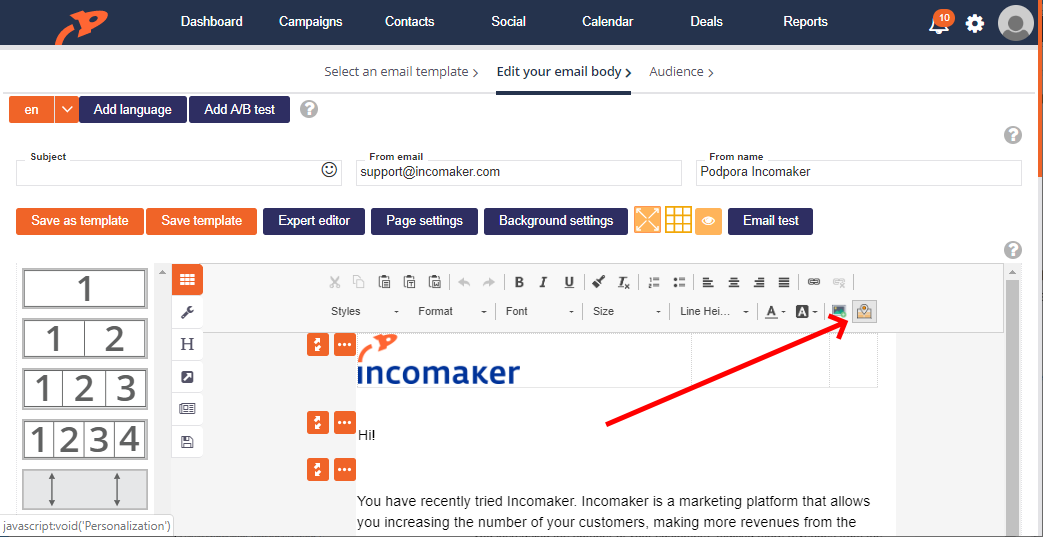
Task: Click Email test button
Action: [770, 221]
